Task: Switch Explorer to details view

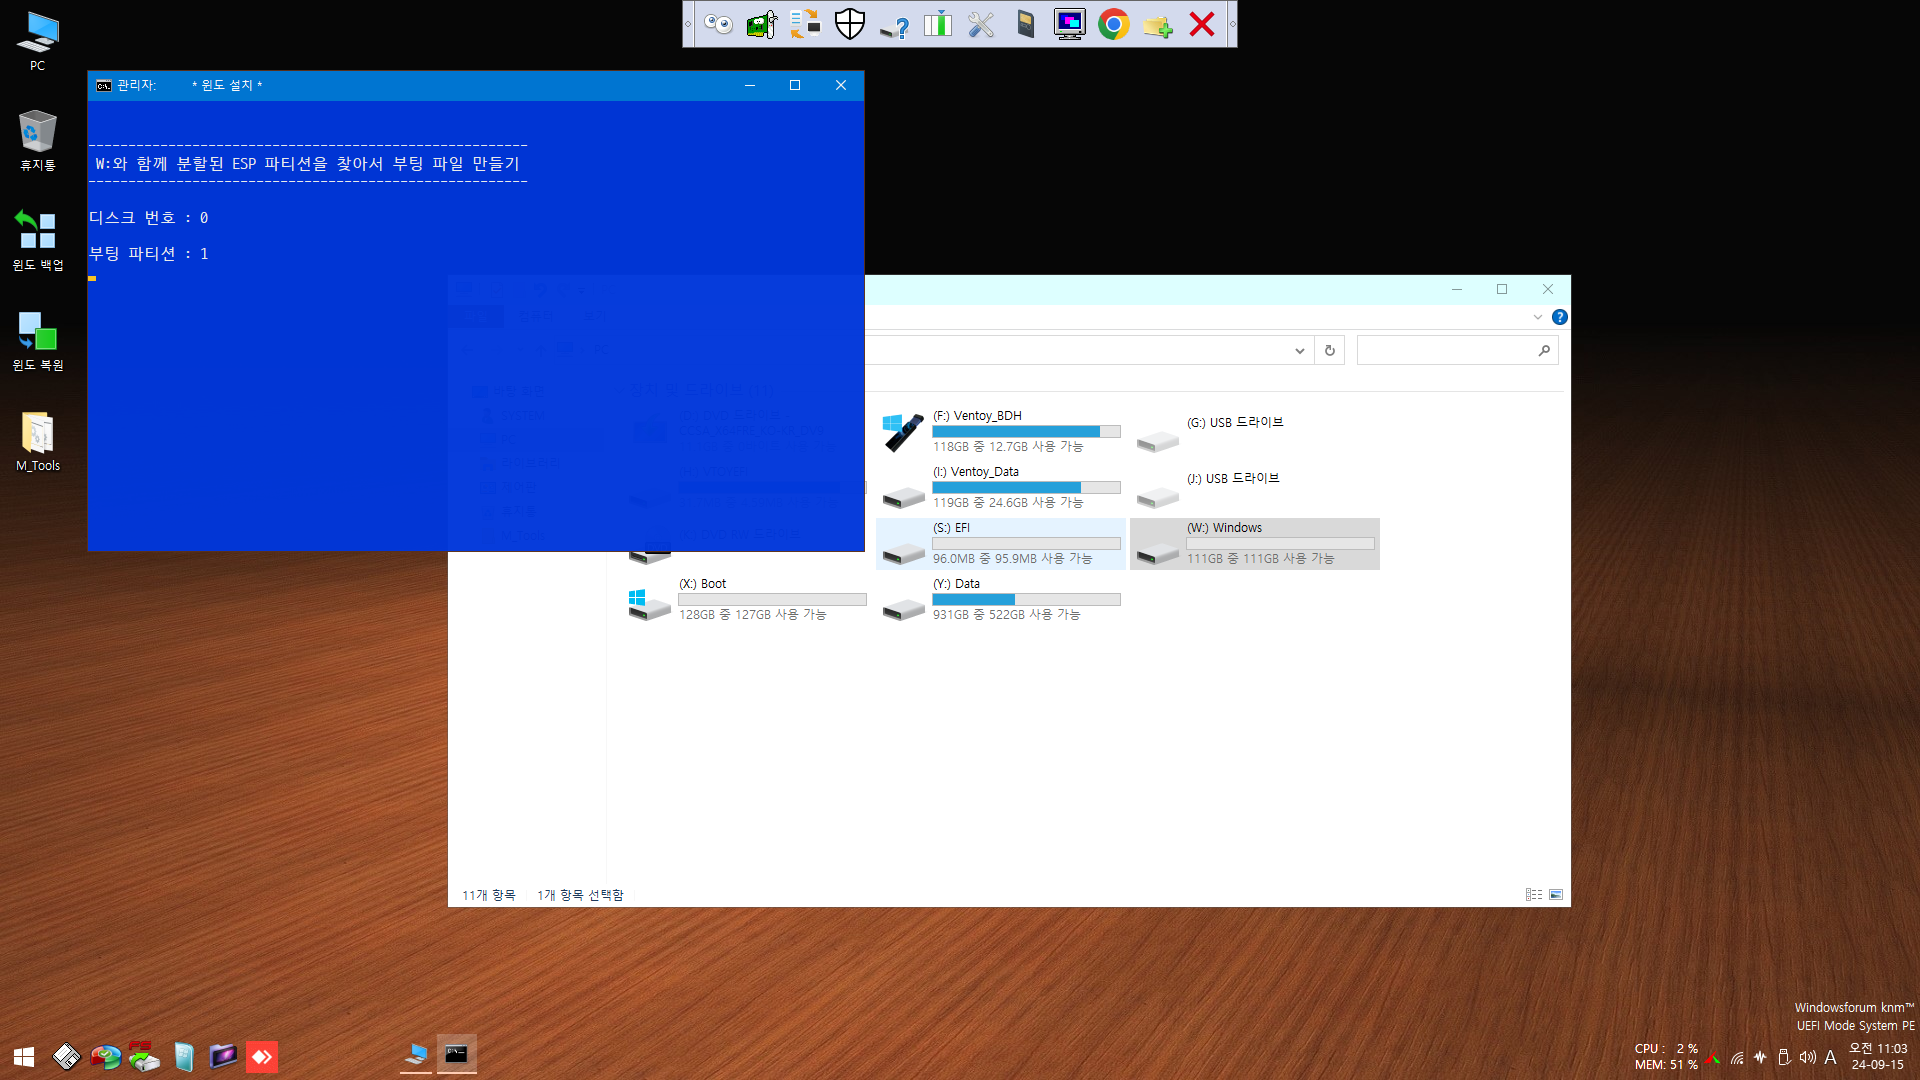Action: pyautogui.click(x=1534, y=895)
